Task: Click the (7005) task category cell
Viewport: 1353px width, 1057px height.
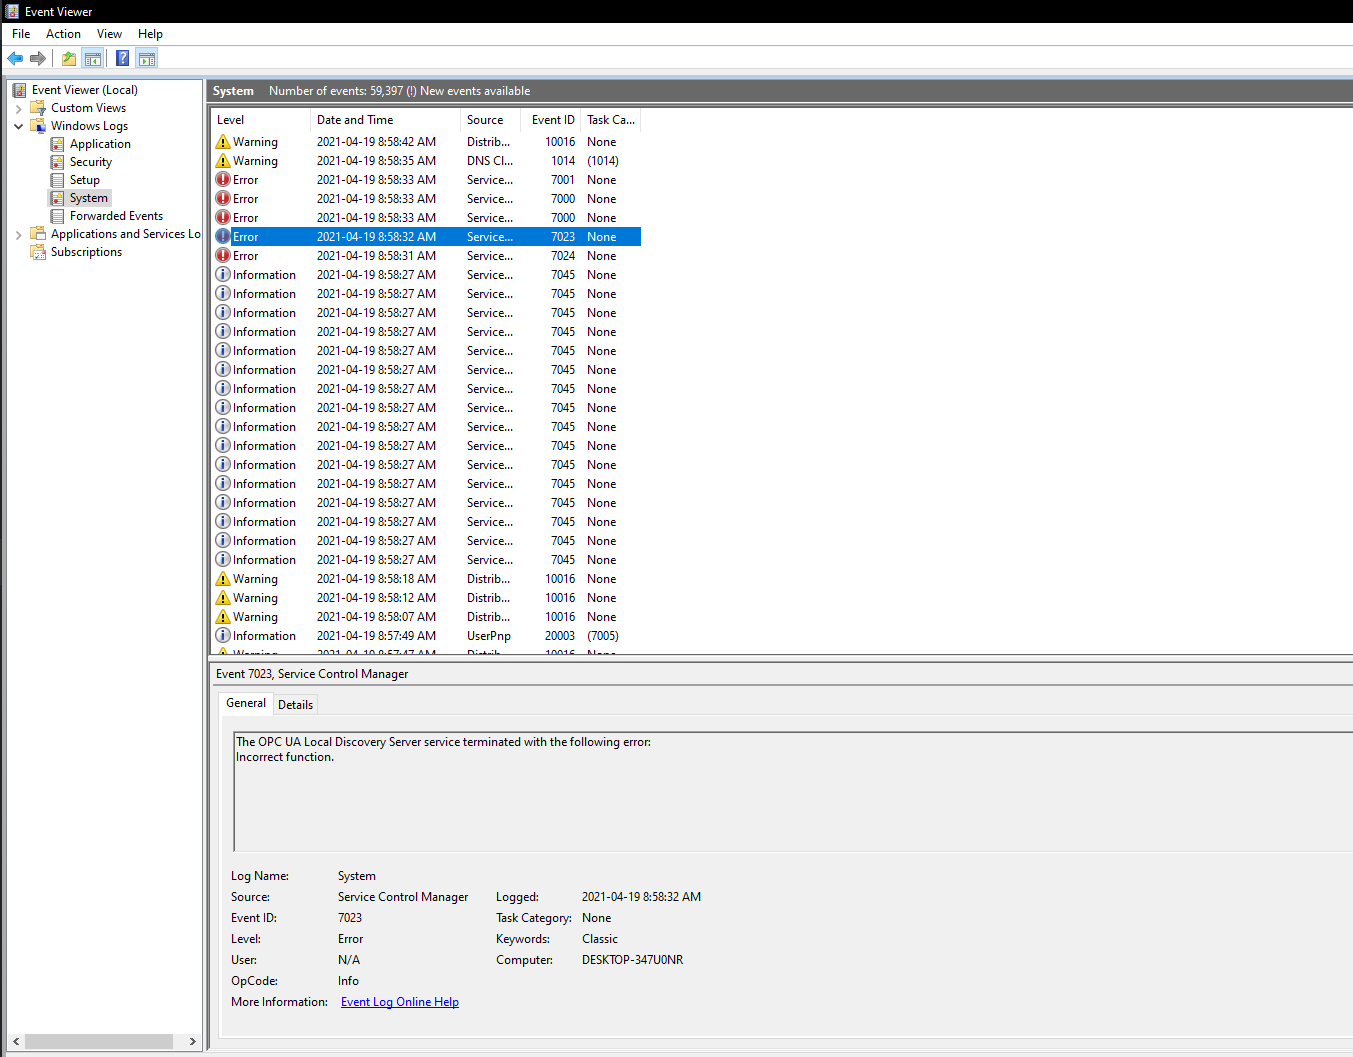Action: tap(603, 636)
